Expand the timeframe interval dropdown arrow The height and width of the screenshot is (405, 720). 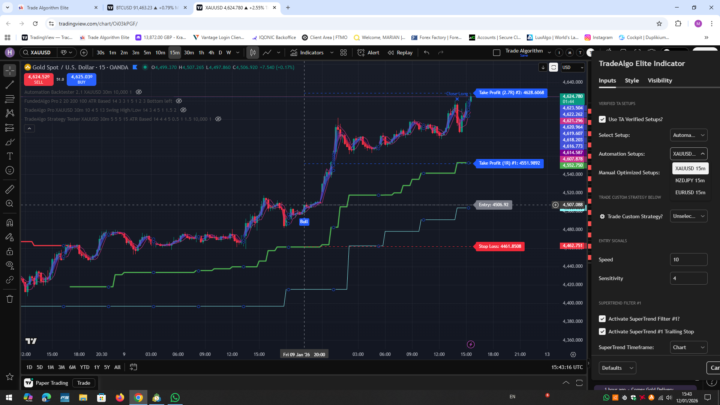tap(237, 53)
